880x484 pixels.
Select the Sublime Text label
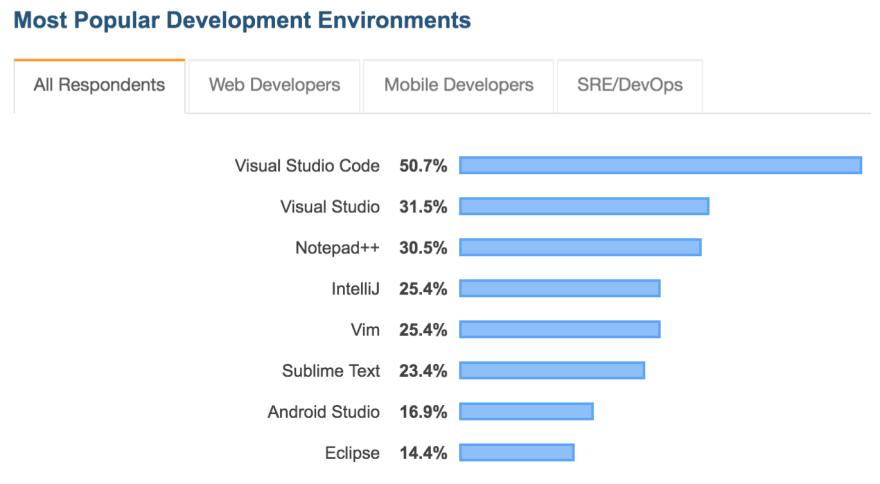point(331,371)
